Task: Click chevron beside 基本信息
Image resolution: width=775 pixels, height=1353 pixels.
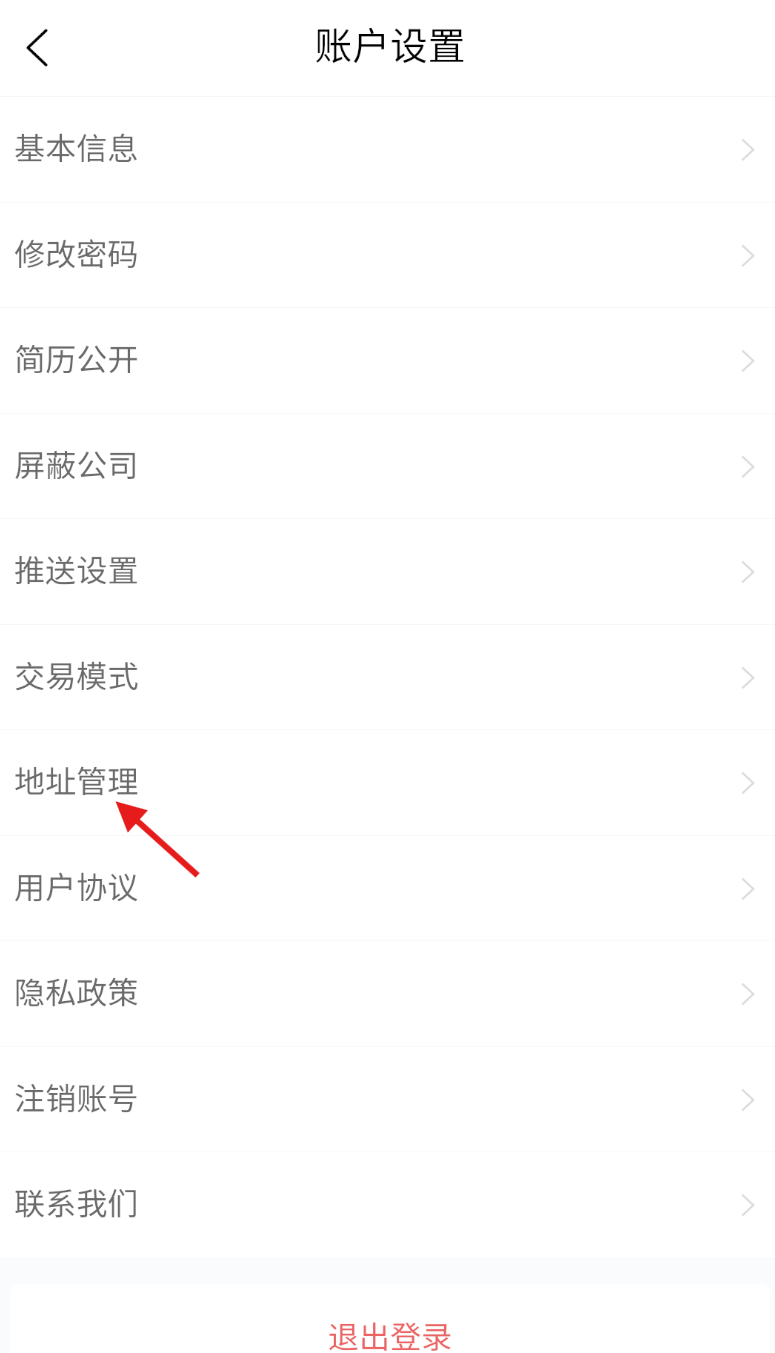Action: [x=747, y=150]
